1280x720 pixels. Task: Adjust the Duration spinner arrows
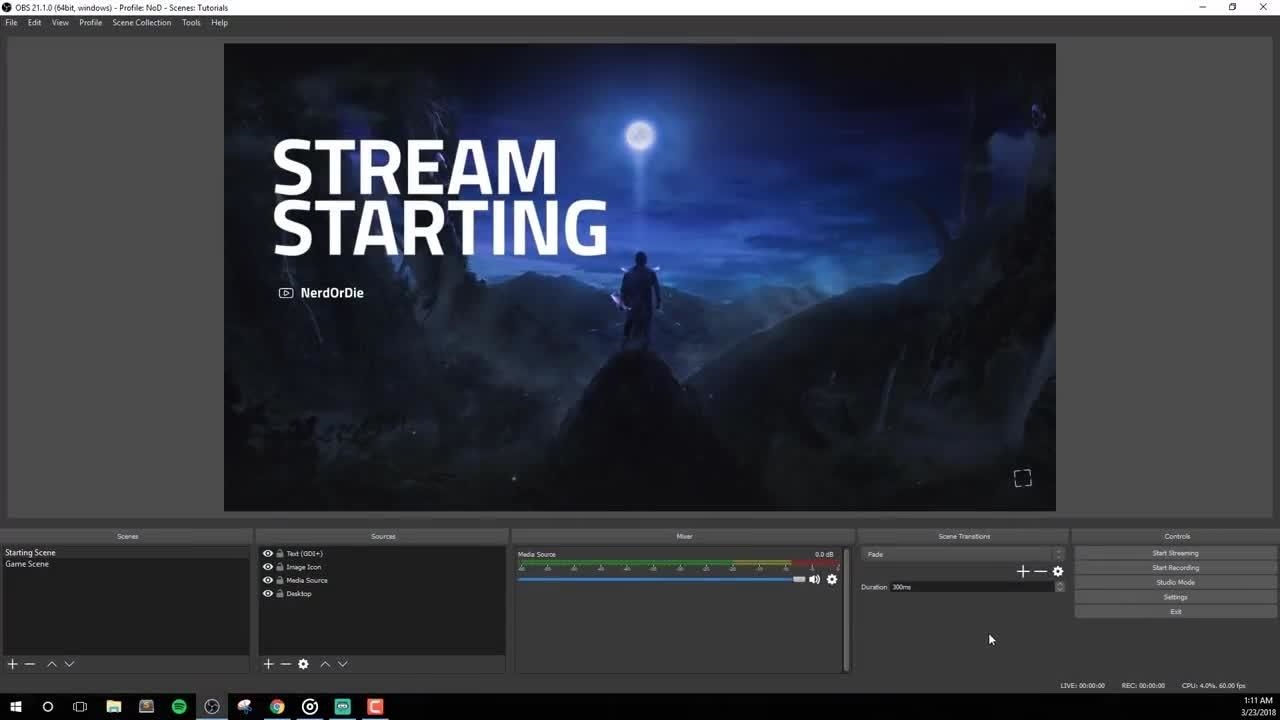(x=1059, y=587)
